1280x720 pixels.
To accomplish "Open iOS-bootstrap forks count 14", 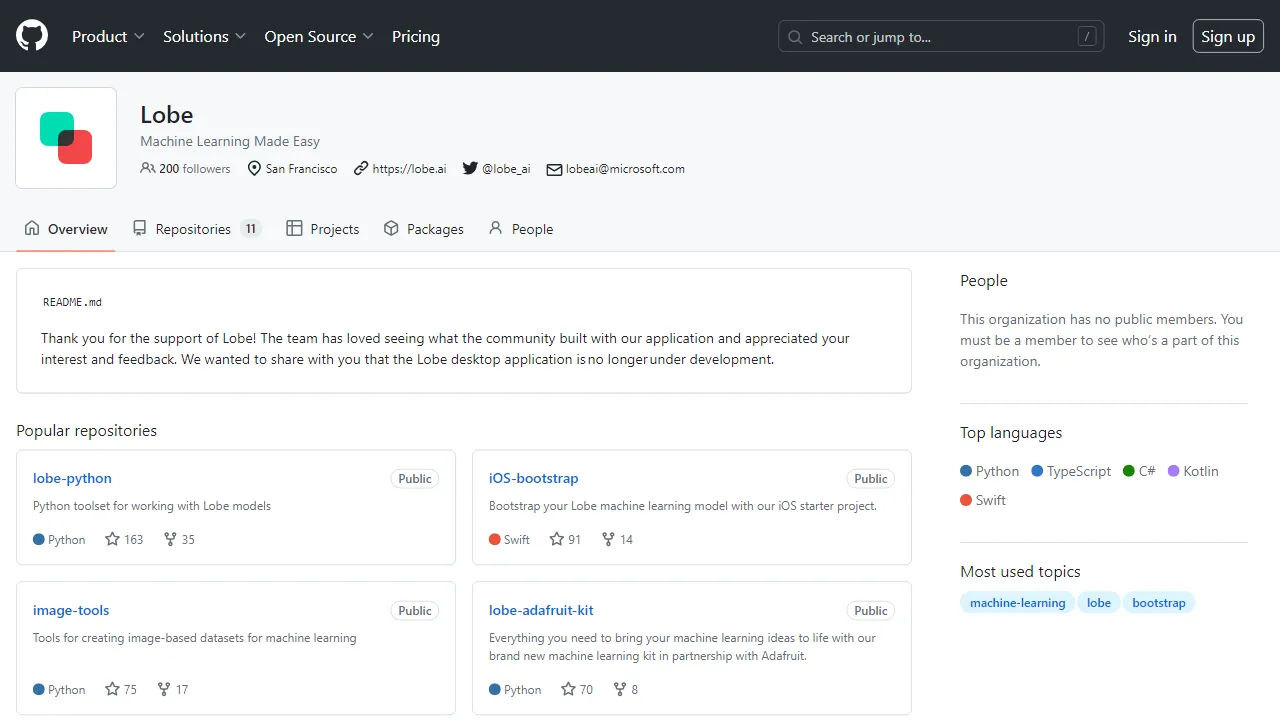I will pyautogui.click(x=617, y=539).
